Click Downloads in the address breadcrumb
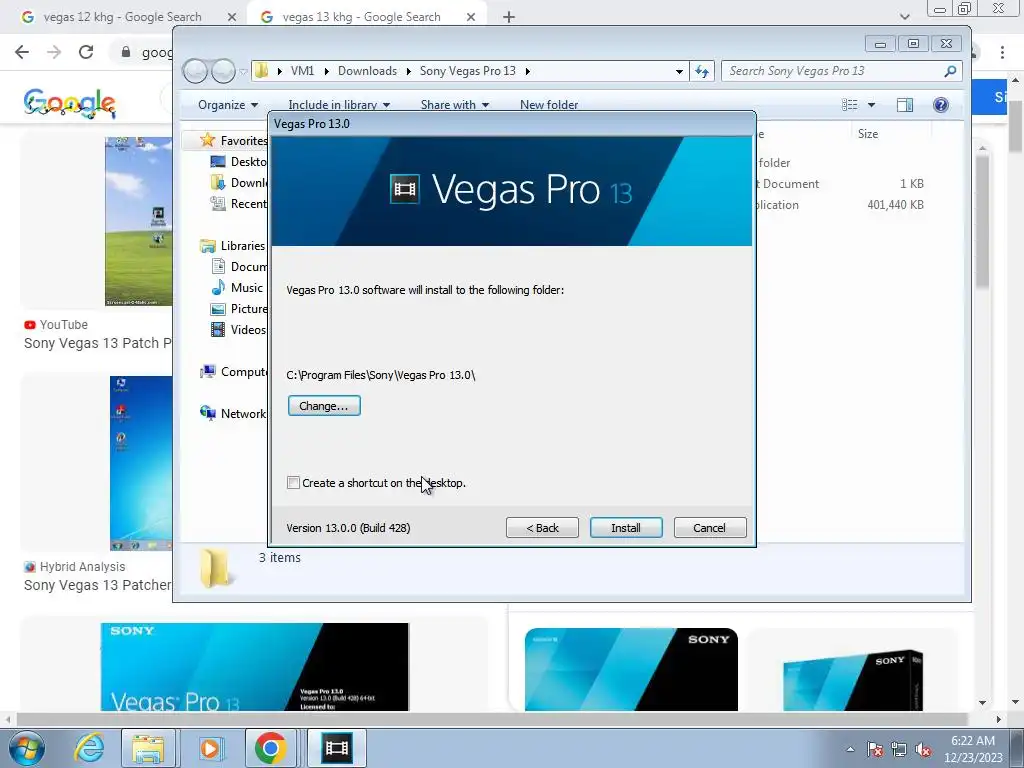The width and height of the screenshot is (1024, 768). [367, 71]
